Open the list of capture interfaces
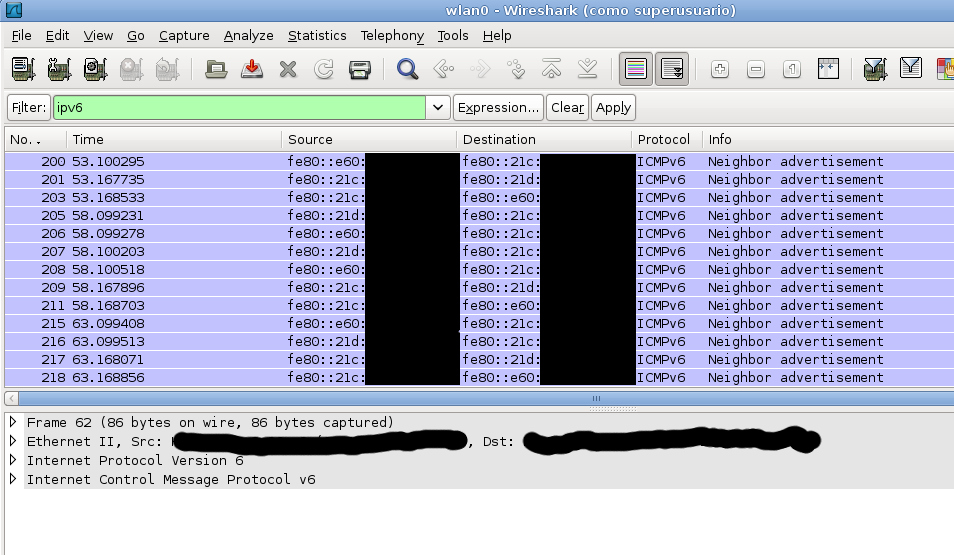The width and height of the screenshot is (954, 555). pyautogui.click(x=23, y=69)
